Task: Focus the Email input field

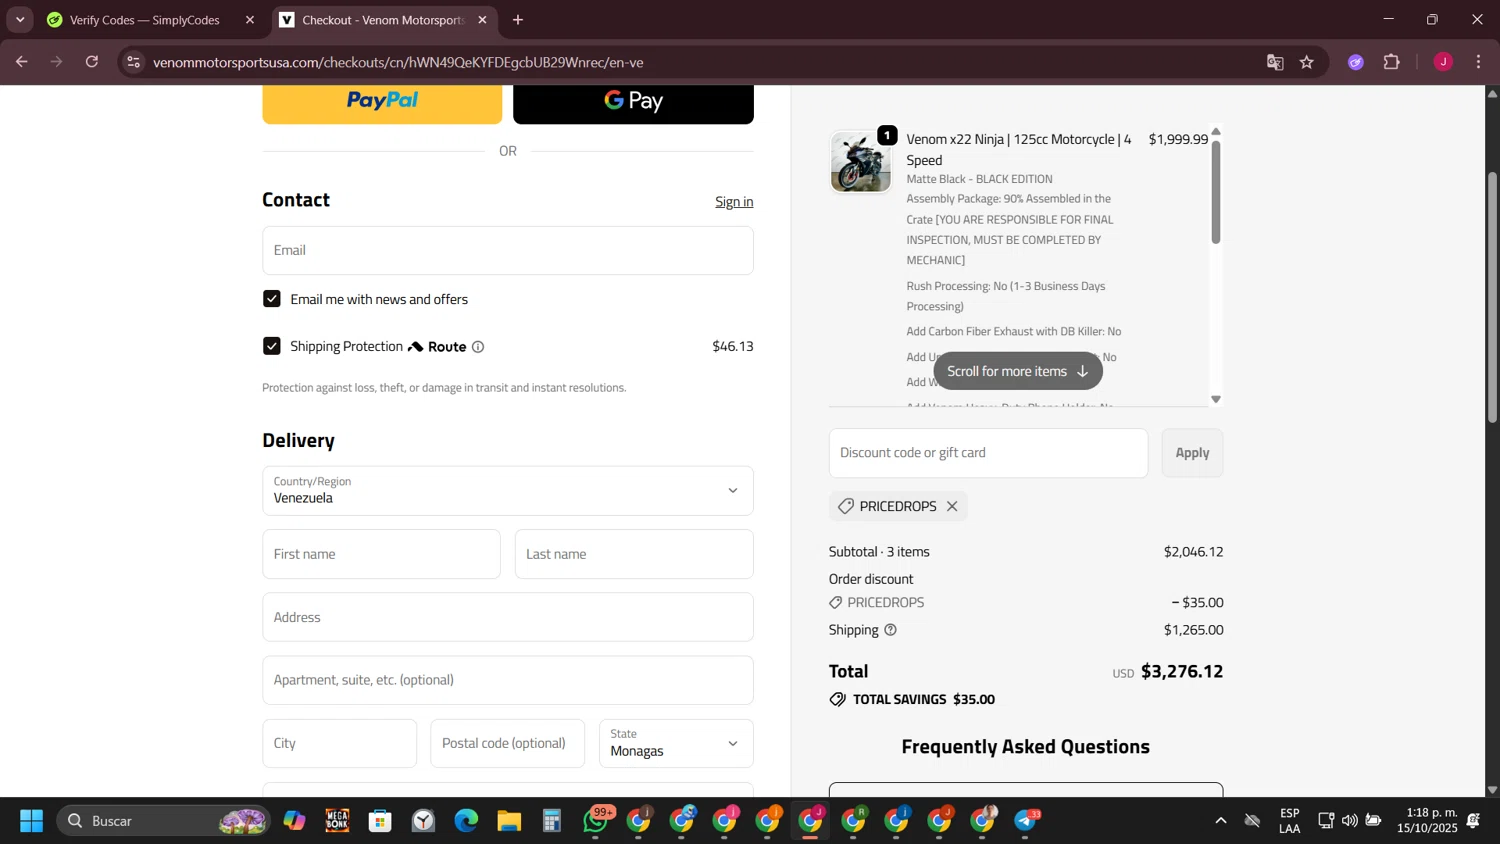Action: 508,250
